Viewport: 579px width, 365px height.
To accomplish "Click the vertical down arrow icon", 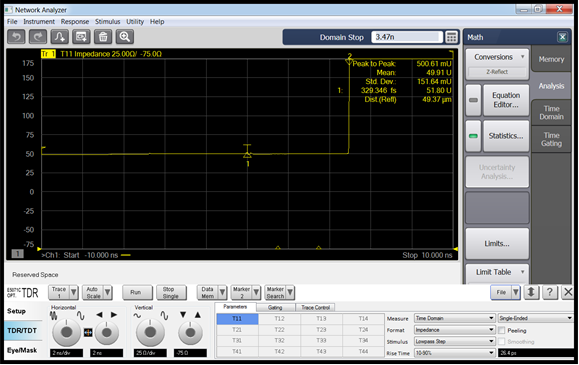I will (x=183, y=315).
